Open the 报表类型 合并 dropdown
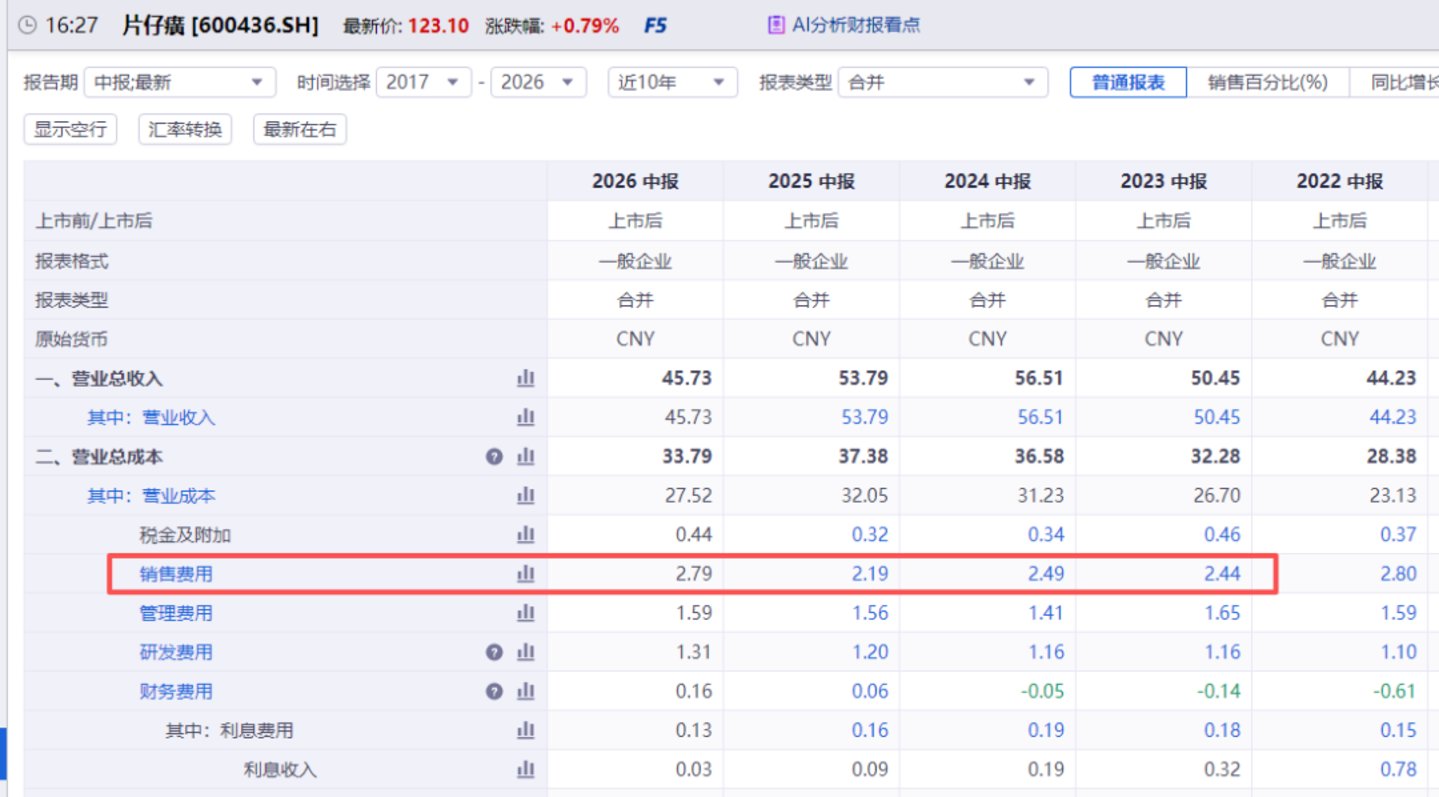 (943, 82)
